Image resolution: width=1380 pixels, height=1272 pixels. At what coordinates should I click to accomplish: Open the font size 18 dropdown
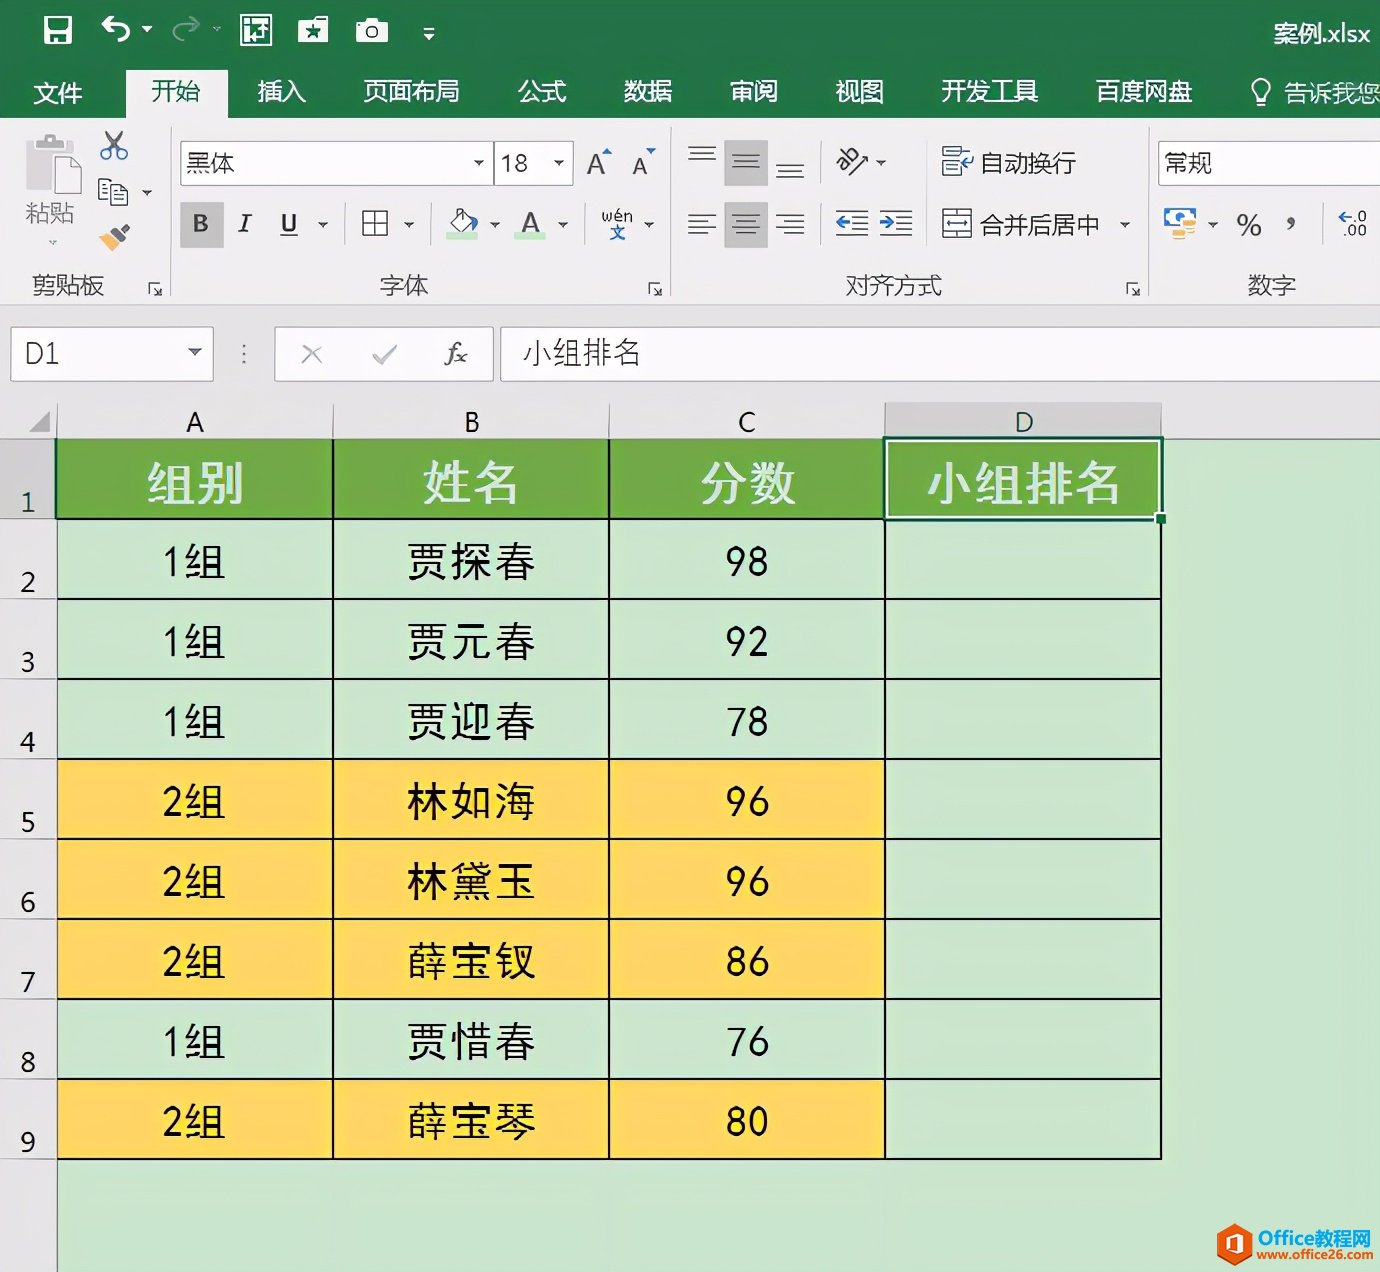559,163
